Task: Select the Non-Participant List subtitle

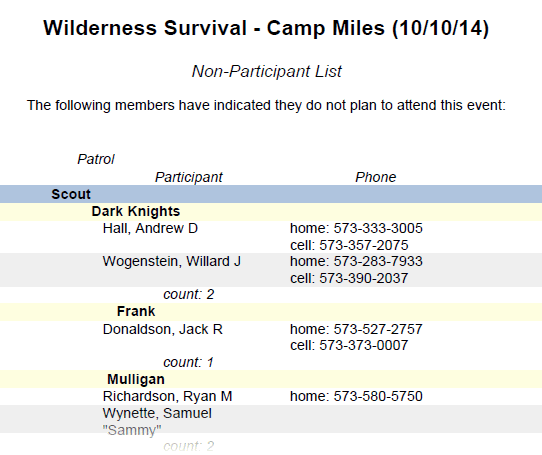Action: click(x=267, y=72)
